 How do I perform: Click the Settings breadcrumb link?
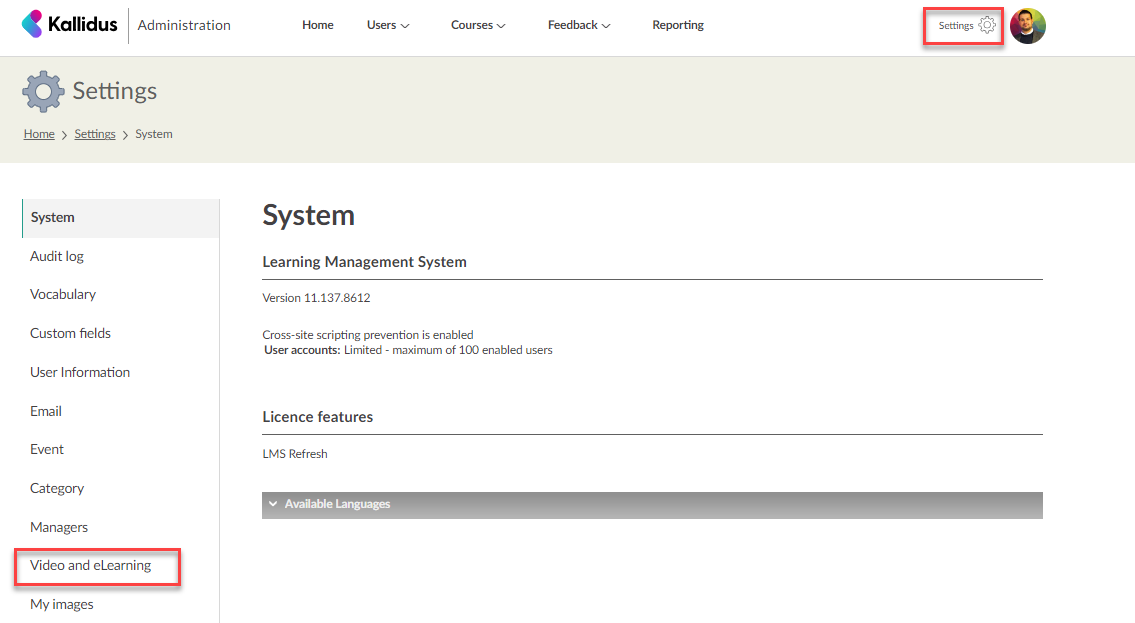tap(95, 134)
